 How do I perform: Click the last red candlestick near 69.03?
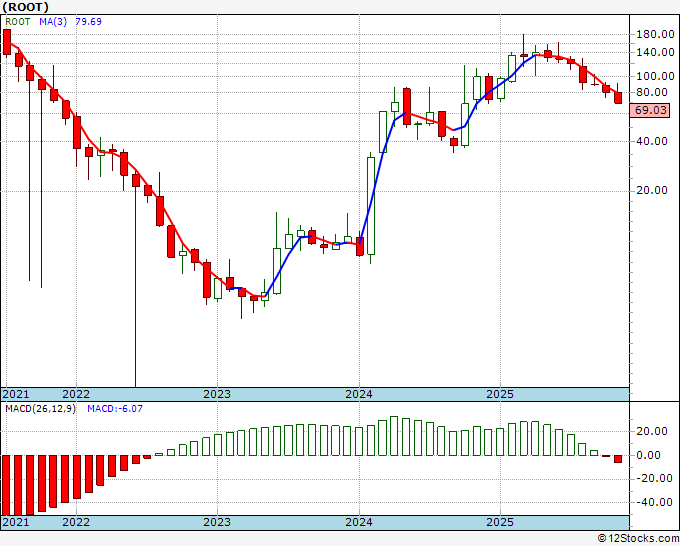pos(618,98)
